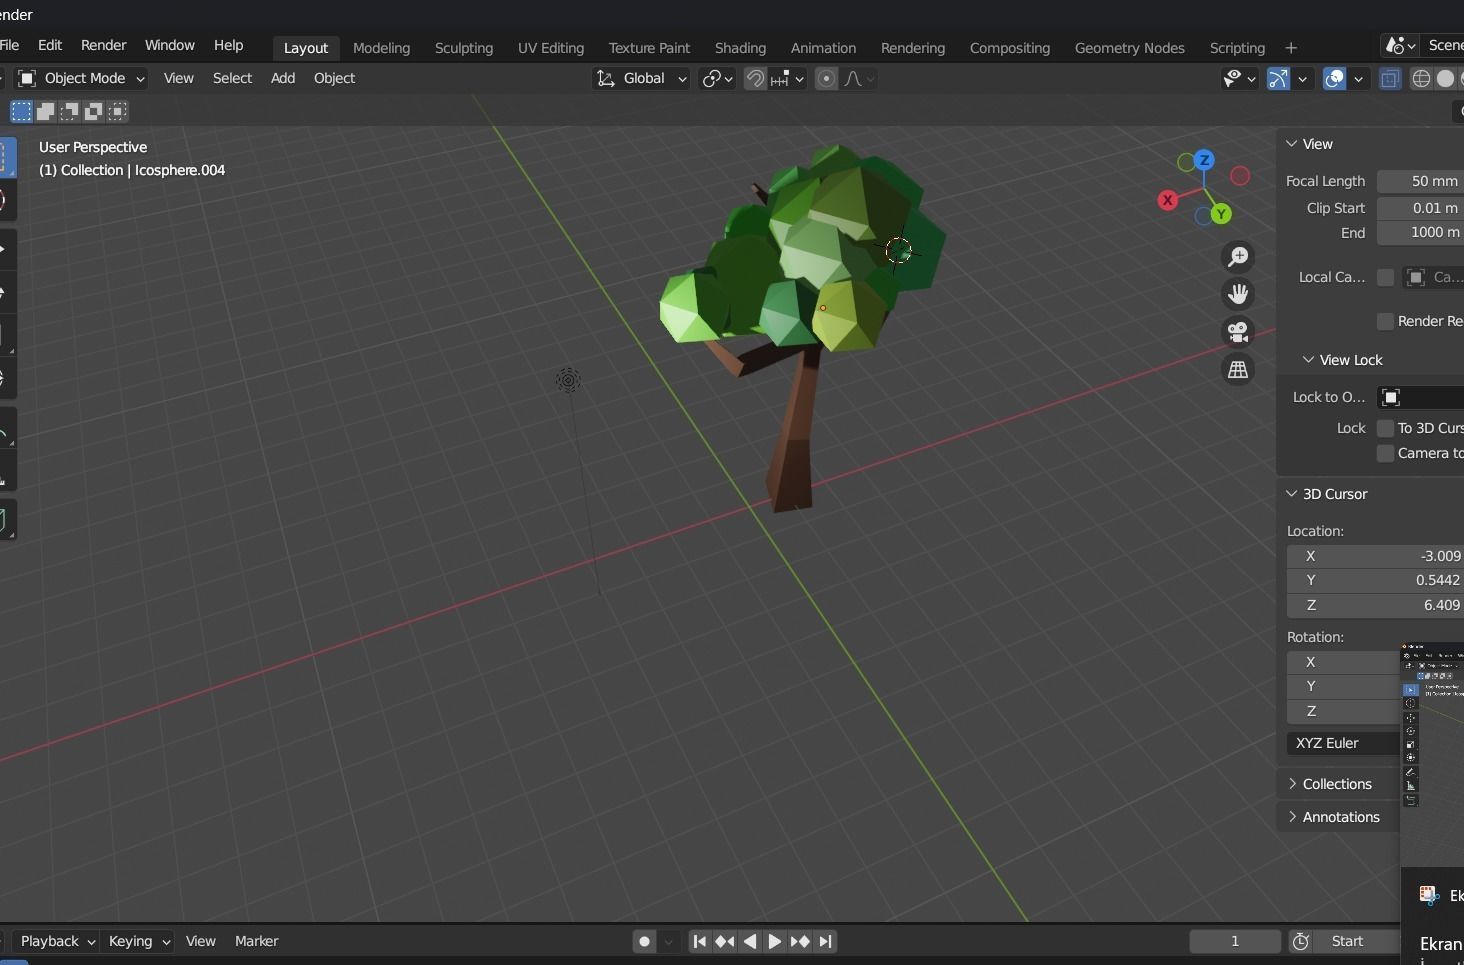Screen dimensions: 1464x965
Task: Add a new workspace tab
Action: click(x=1291, y=48)
